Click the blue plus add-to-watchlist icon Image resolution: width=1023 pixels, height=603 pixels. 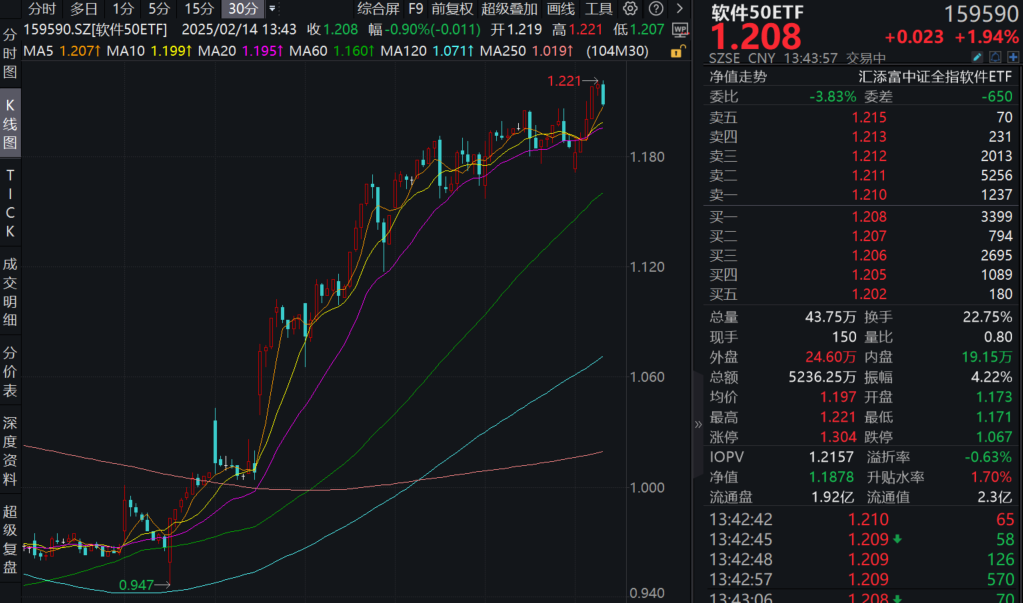pyautogui.click(x=1013, y=57)
